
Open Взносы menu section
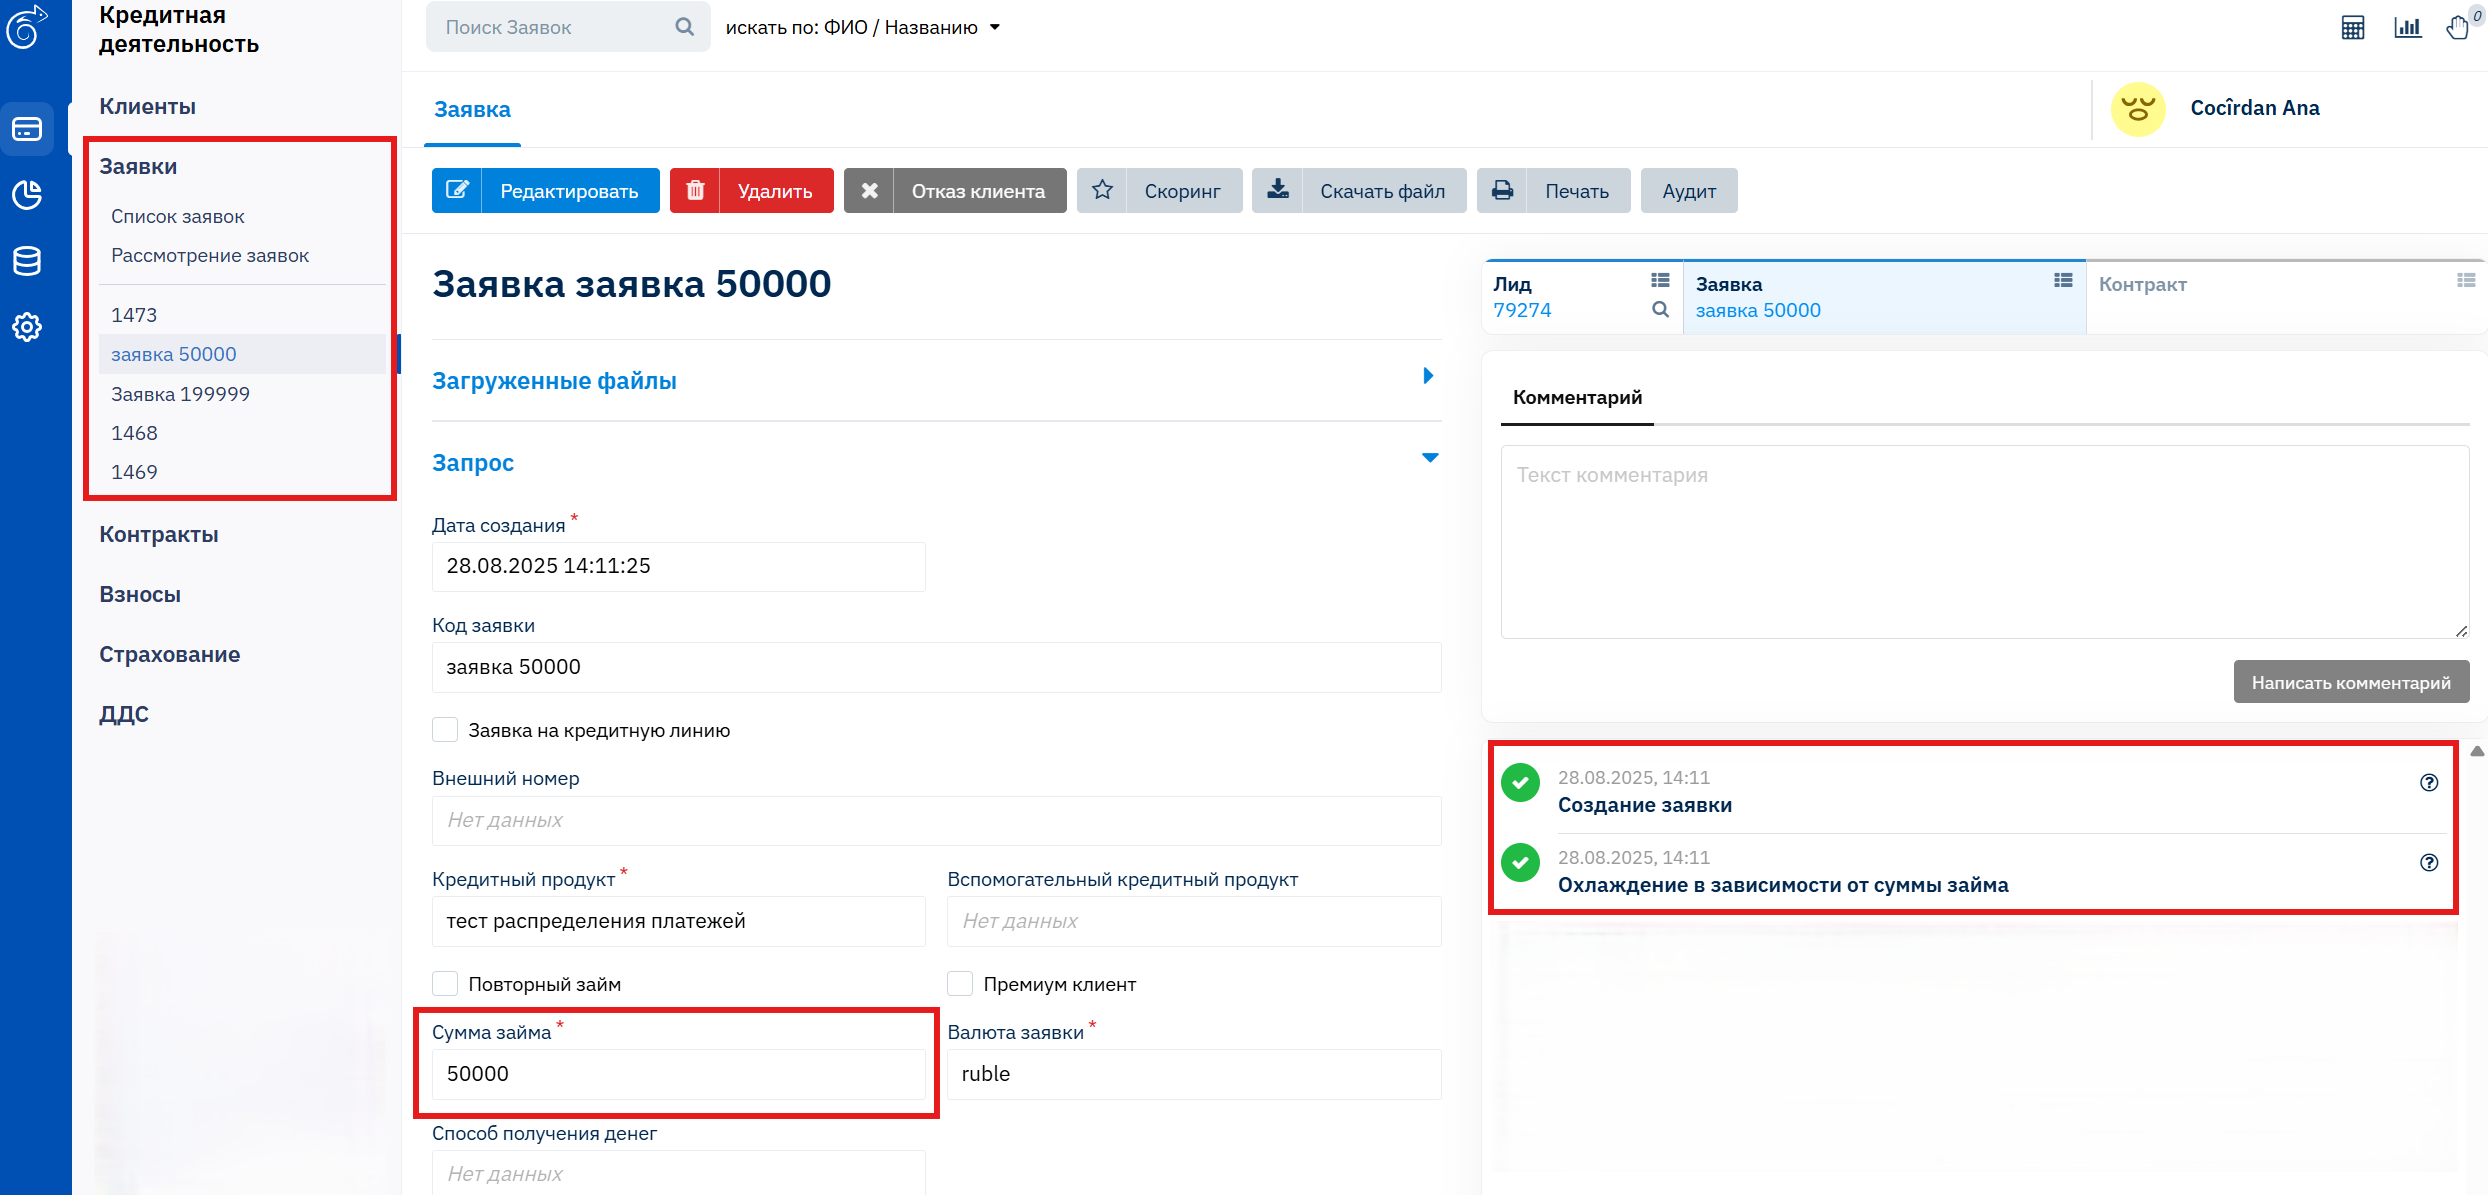pyautogui.click(x=140, y=594)
